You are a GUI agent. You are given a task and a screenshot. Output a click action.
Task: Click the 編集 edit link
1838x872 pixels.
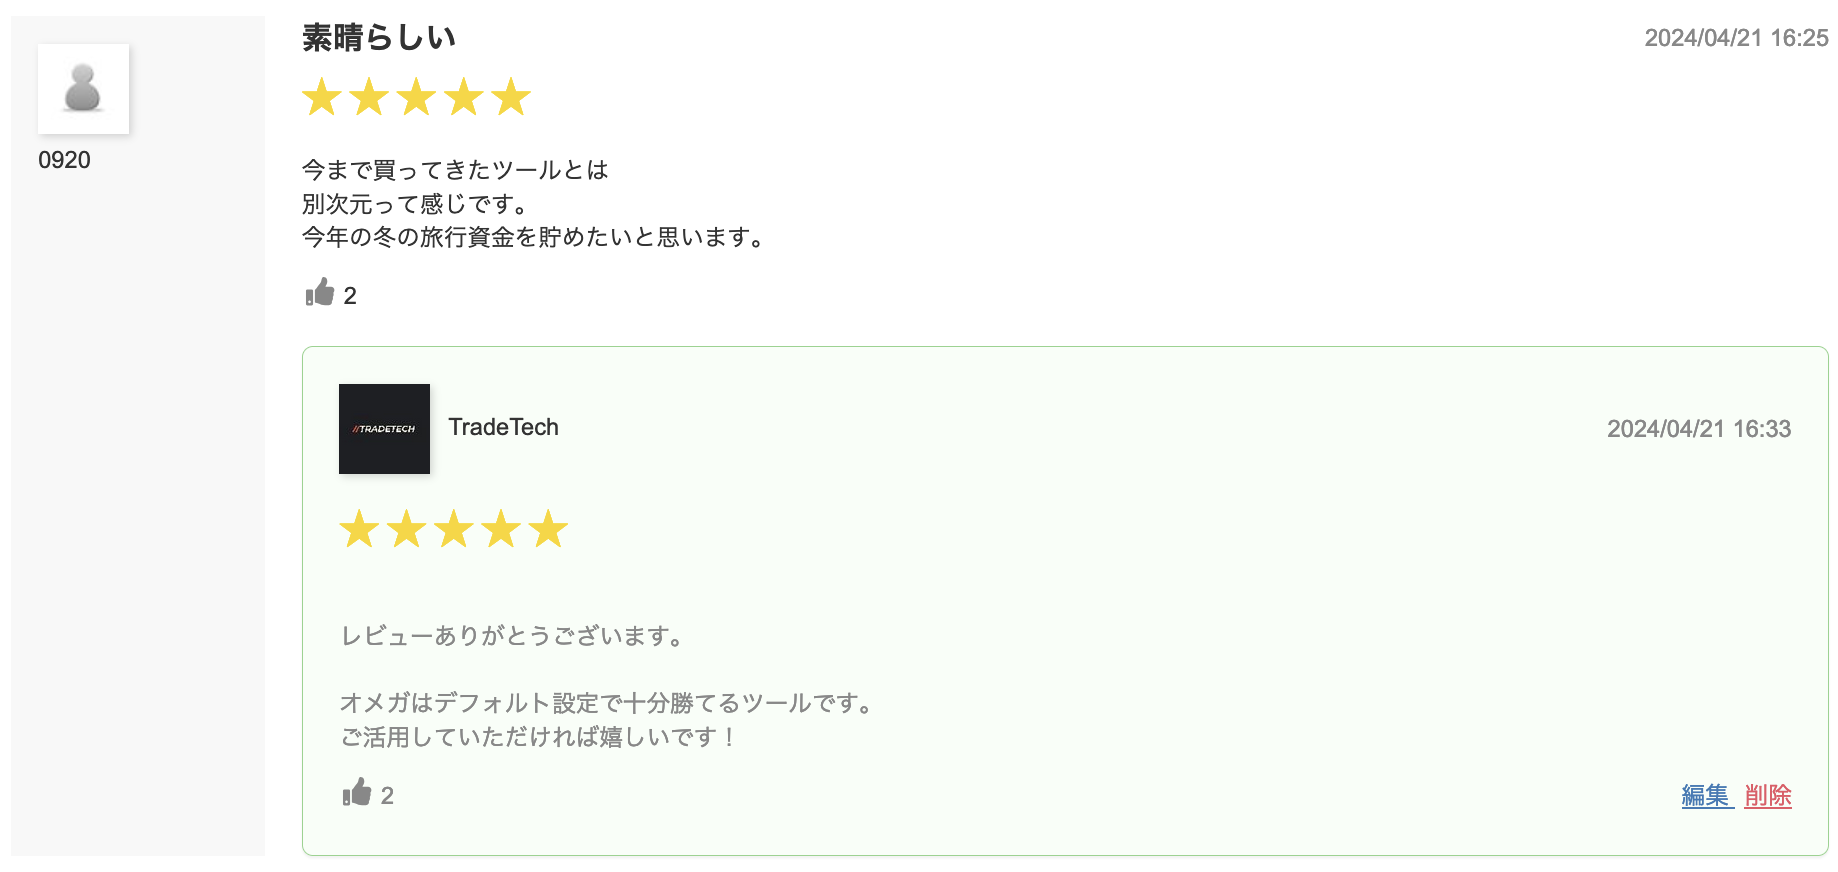coord(1706,796)
